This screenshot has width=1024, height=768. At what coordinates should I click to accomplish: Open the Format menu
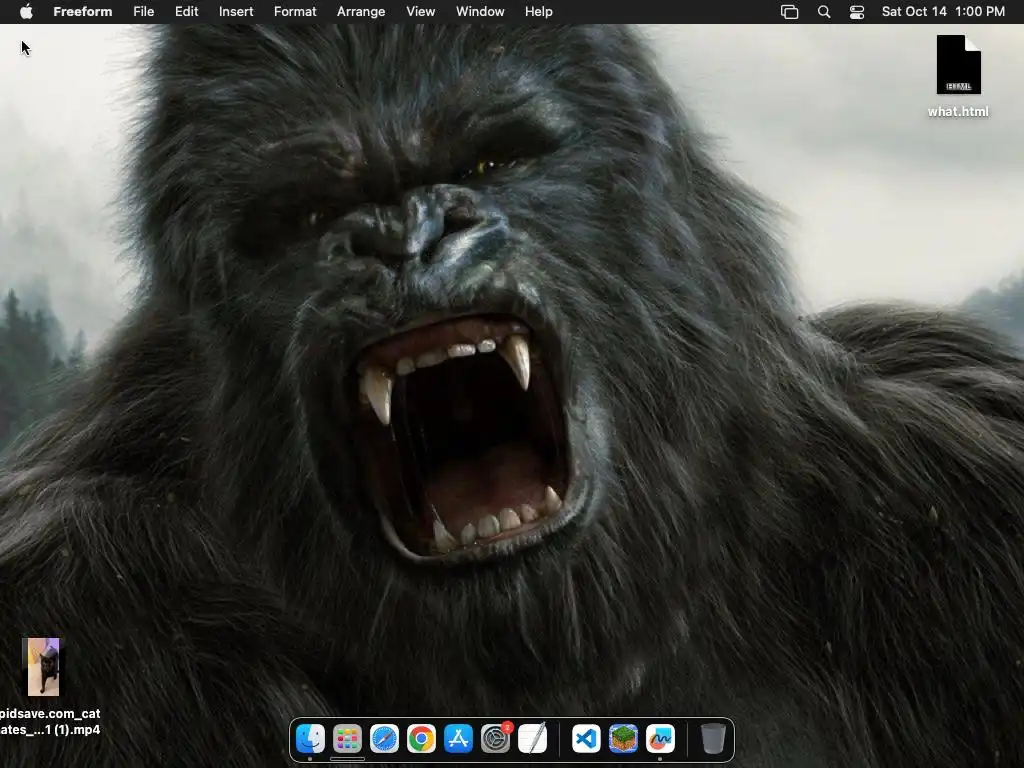(295, 12)
